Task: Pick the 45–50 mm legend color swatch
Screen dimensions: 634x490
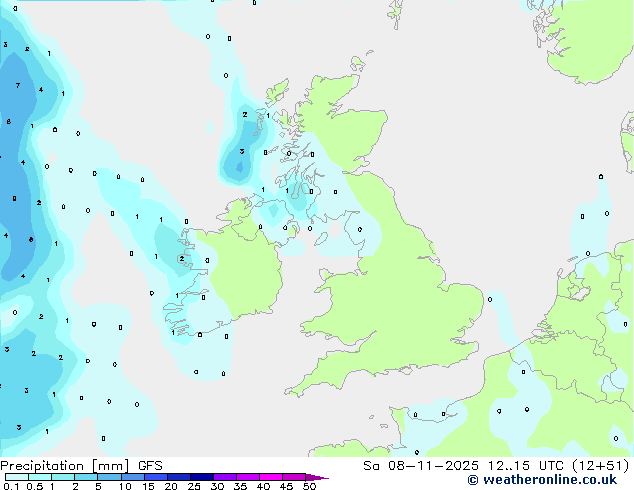Action: (294, 477)
